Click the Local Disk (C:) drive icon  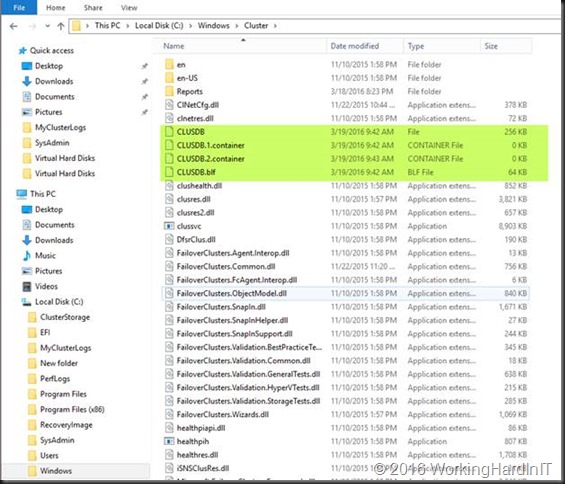[x=26, y=302]
